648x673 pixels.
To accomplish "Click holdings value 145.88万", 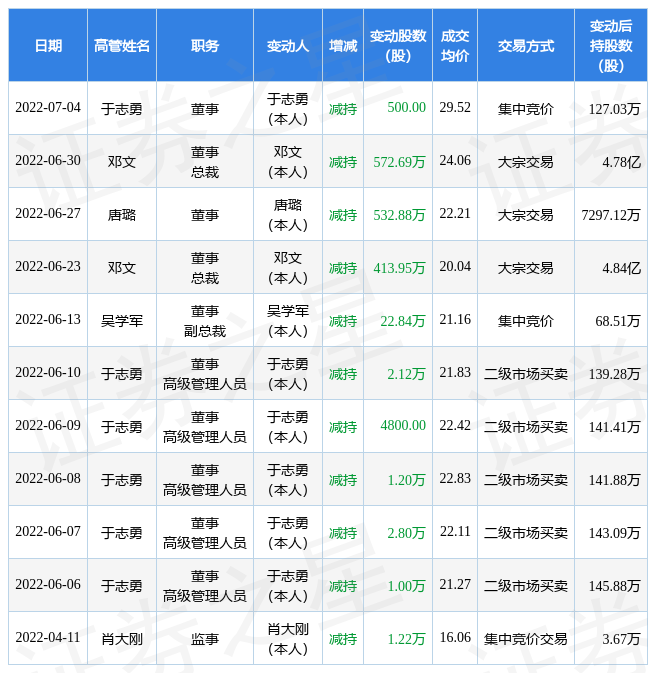I will pyautogui.click(x=615, y=586).
